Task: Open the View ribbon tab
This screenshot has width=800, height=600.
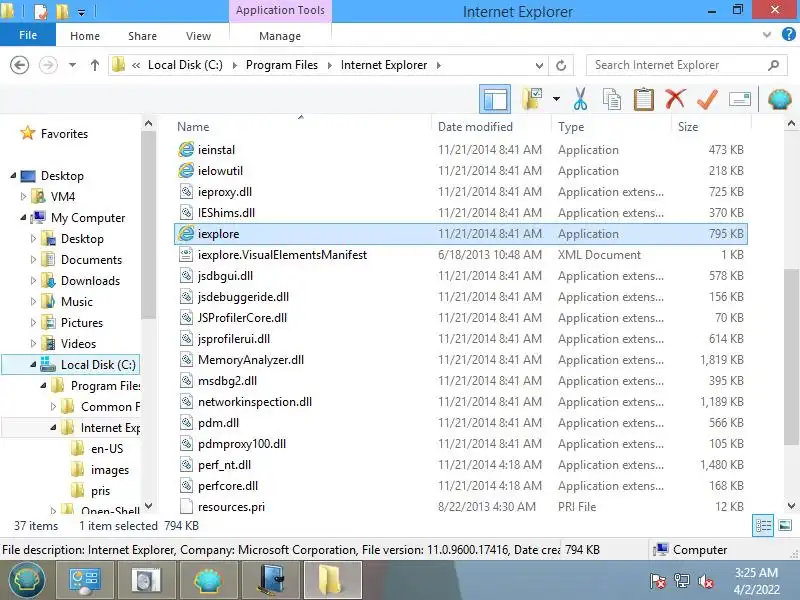Action: pos(198,36)
